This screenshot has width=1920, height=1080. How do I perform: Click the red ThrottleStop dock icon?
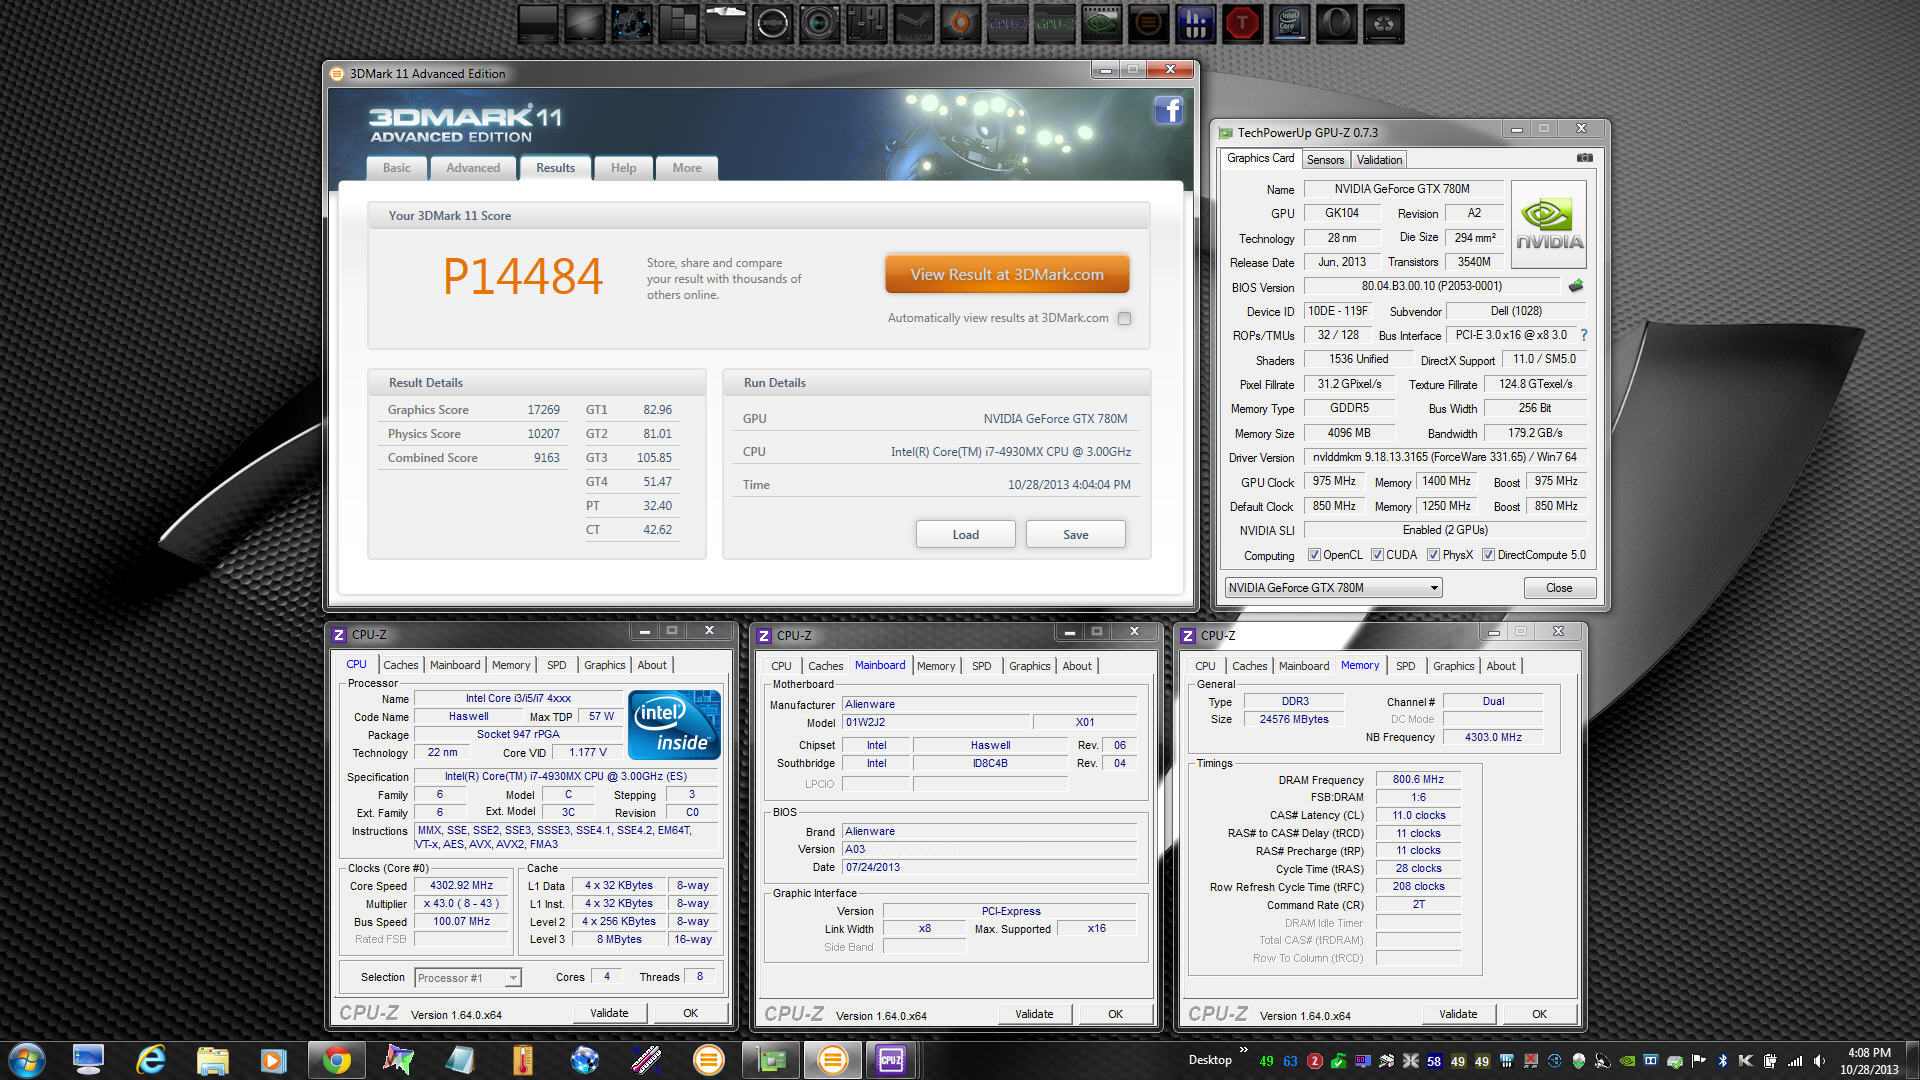(1242, 23)
